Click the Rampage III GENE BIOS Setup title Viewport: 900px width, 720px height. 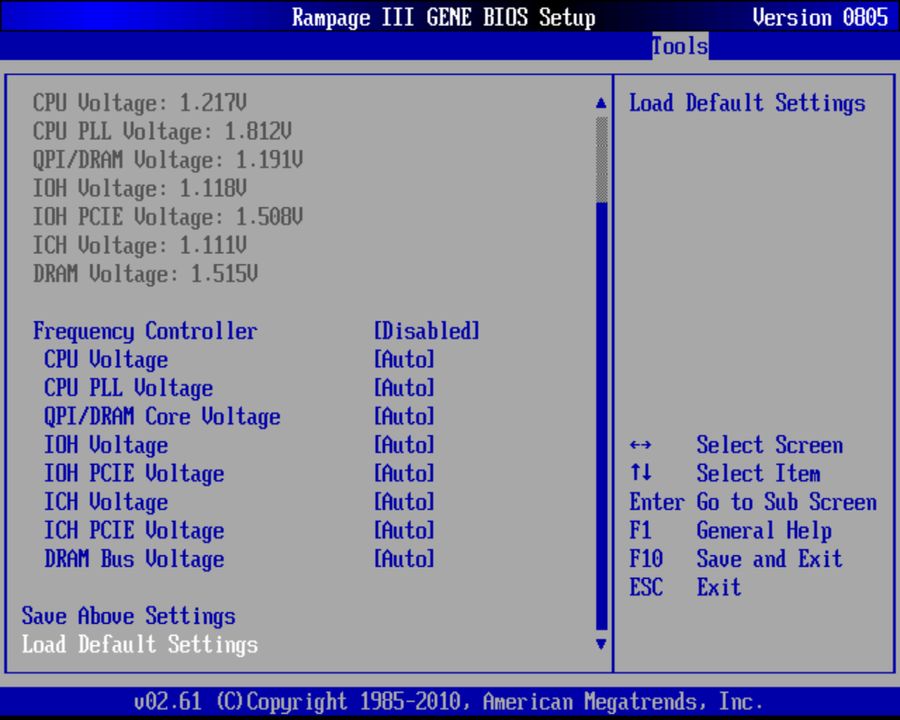(444, 17)
